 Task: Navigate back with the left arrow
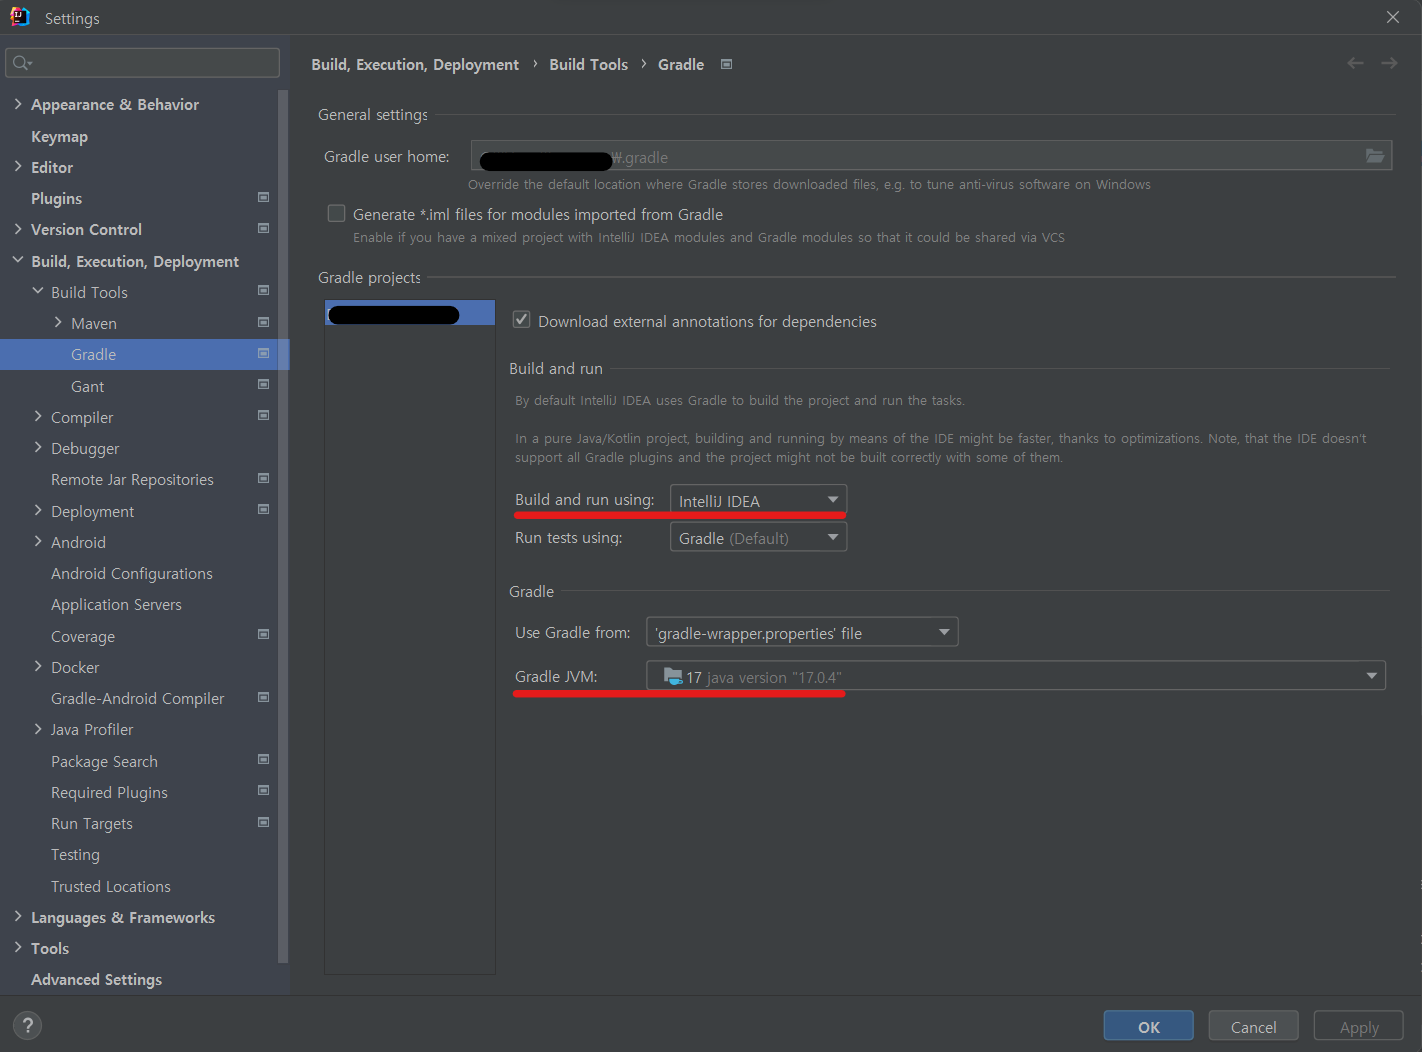pos(1355,63)
